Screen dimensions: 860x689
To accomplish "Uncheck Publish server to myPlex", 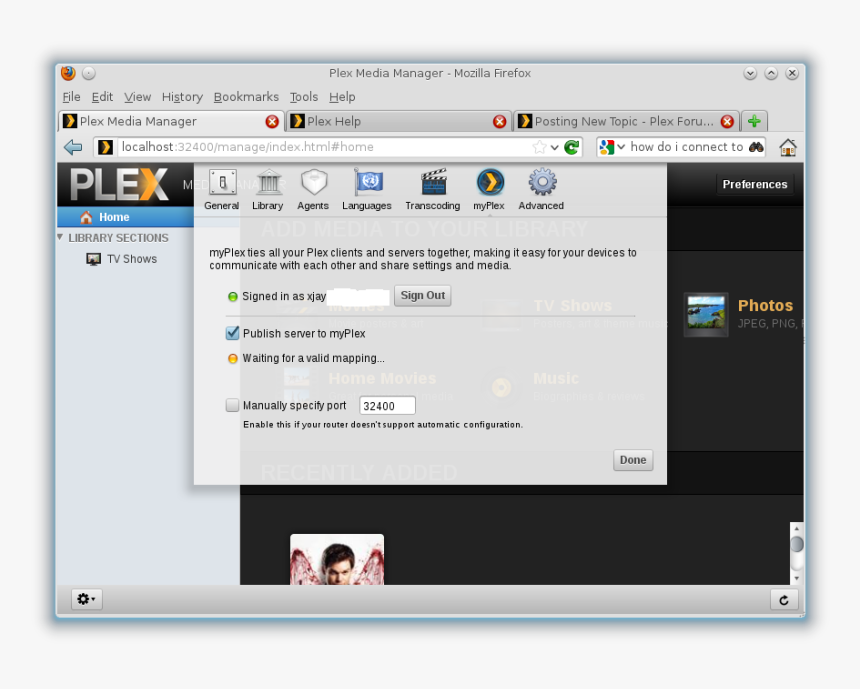I will coord(233,333).
